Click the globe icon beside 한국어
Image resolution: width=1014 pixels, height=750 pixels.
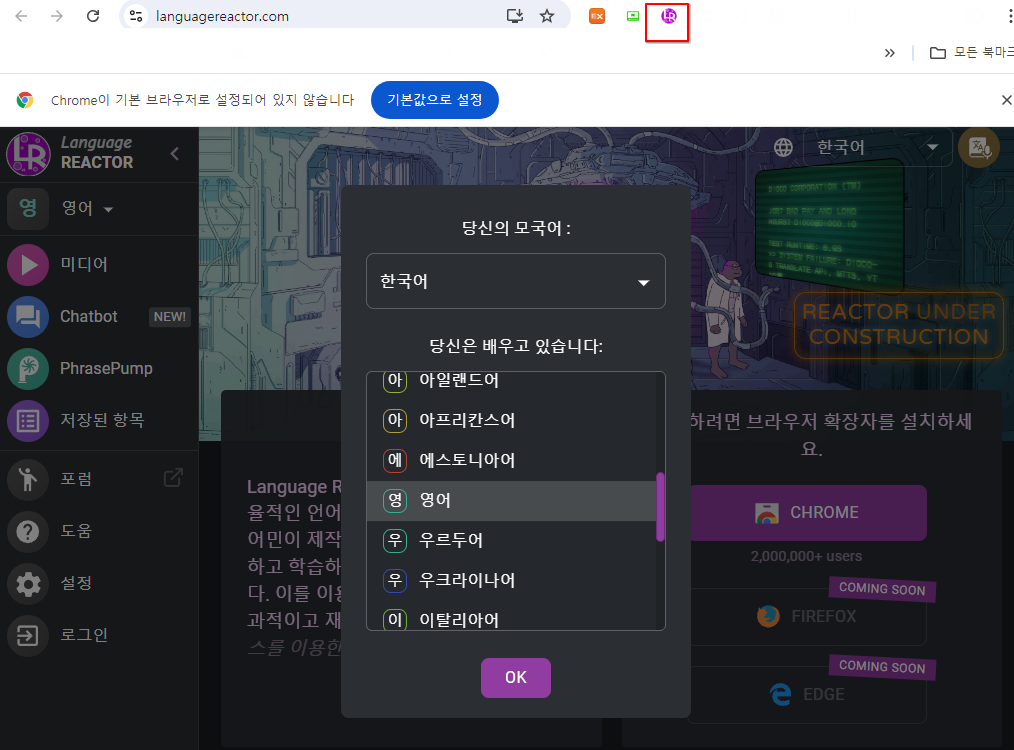click(x=783, y=147)
